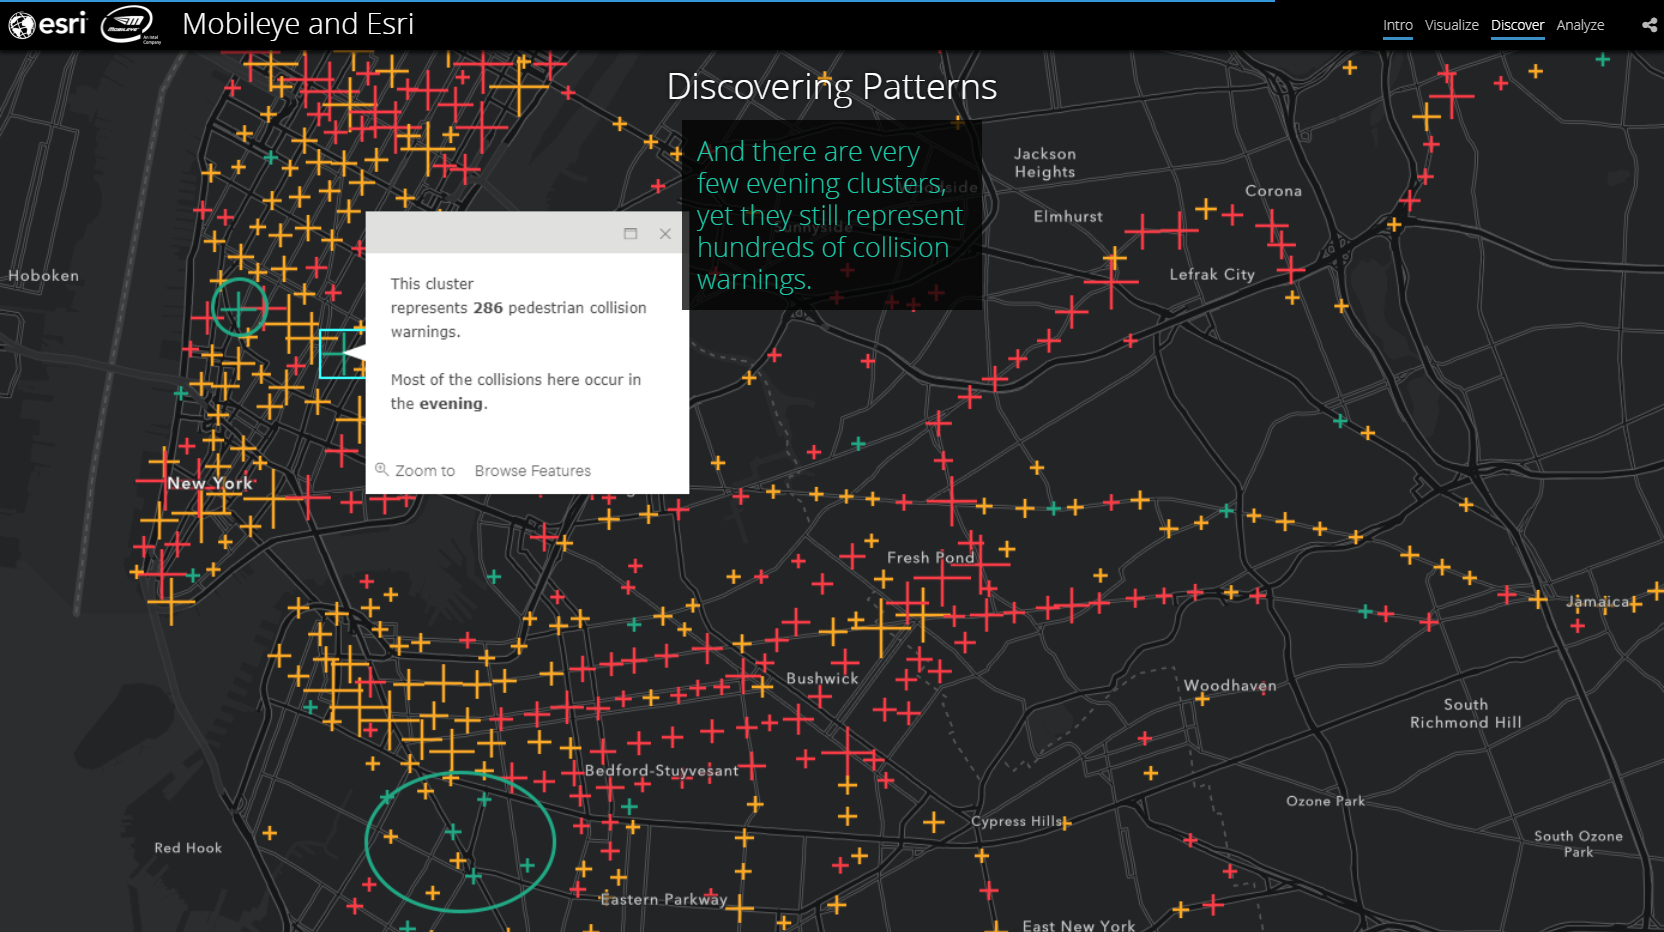Click the Zoom to link
1664x932 pixels.
(424, 471)
